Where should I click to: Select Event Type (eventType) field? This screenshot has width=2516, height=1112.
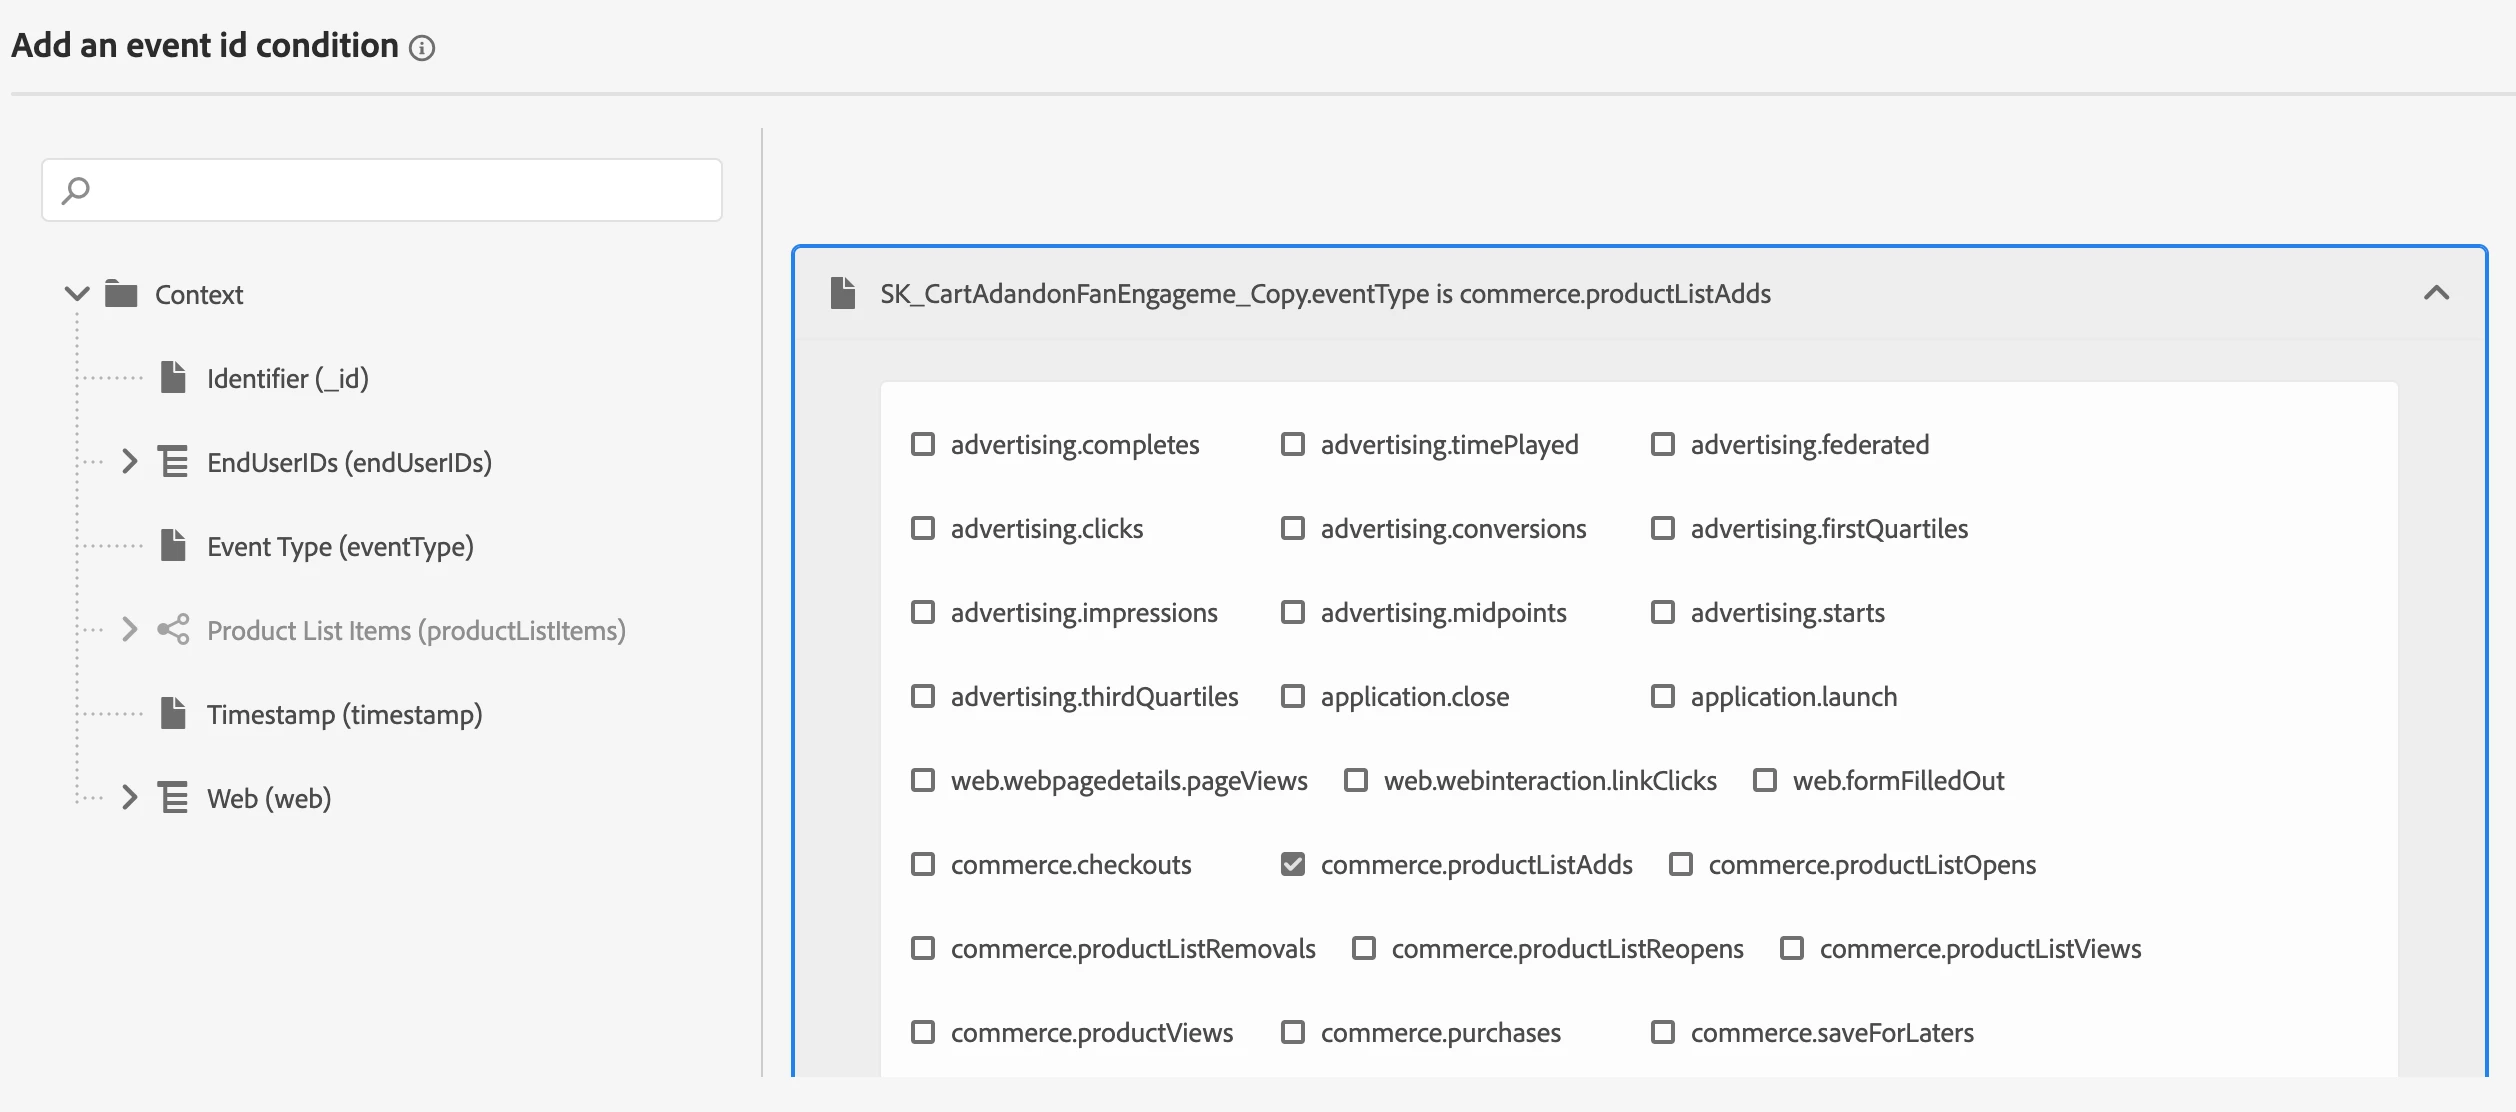click(x=340, y=547)
